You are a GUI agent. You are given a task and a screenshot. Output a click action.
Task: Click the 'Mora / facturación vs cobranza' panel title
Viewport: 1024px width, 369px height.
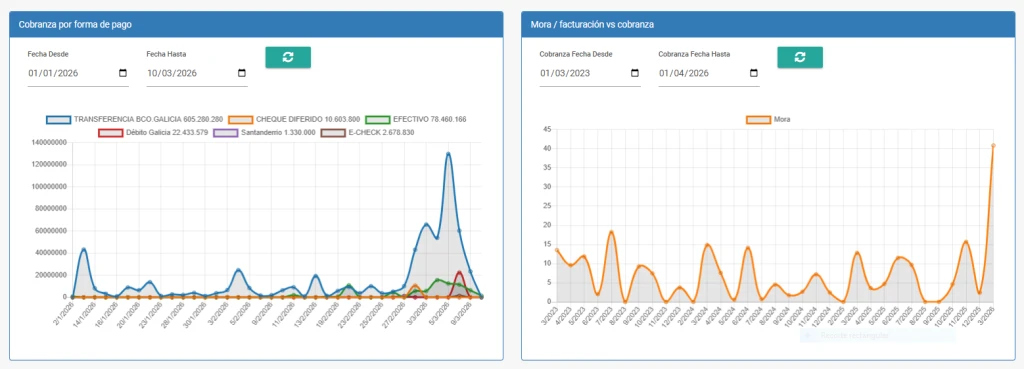tap(592, 24)
